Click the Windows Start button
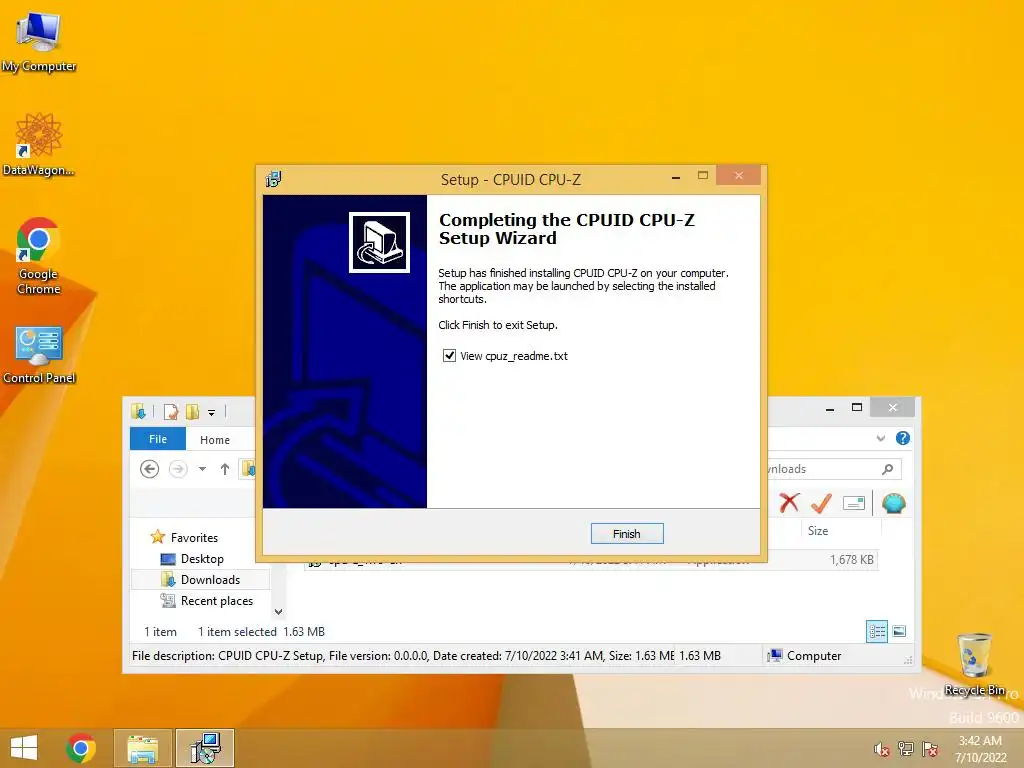Screen dimensions: 1024x768 pos(24,748)
